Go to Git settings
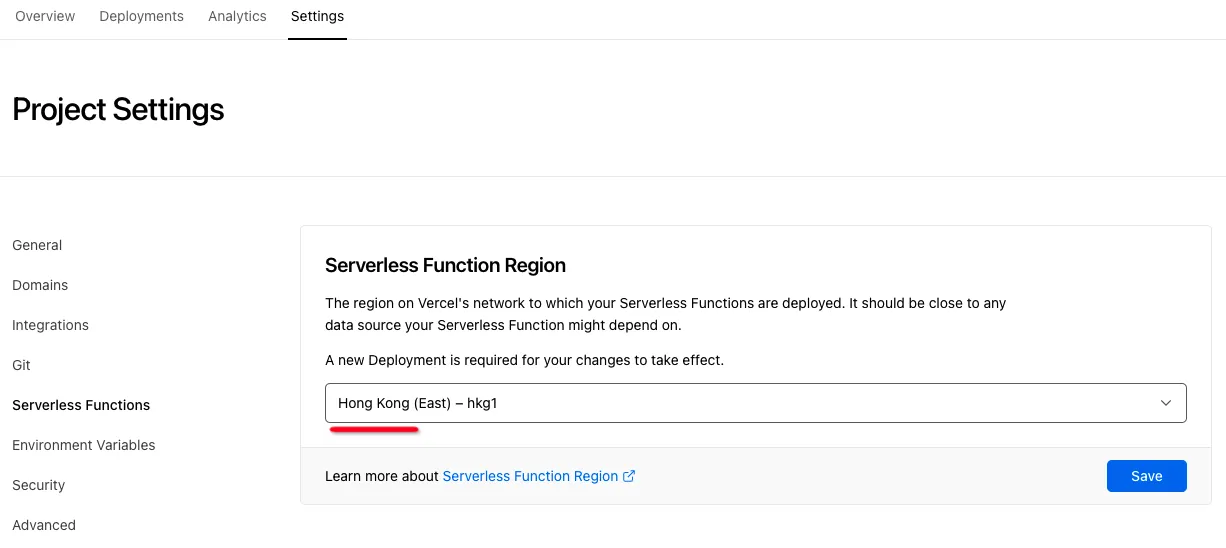 [21, 365]
